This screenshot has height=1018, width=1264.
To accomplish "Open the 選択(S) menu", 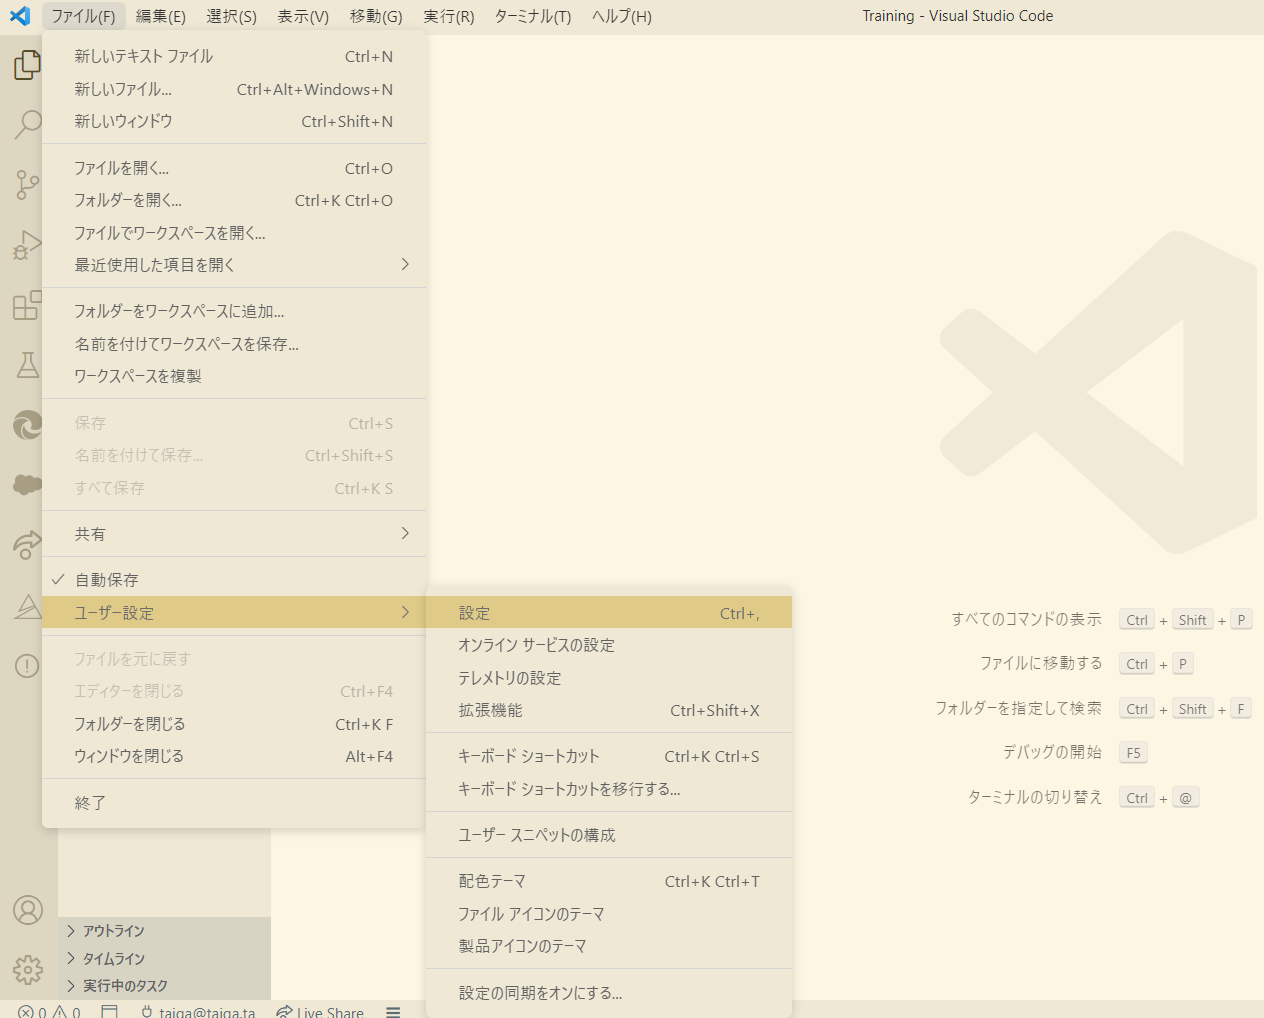I will [x=232, y=16].
